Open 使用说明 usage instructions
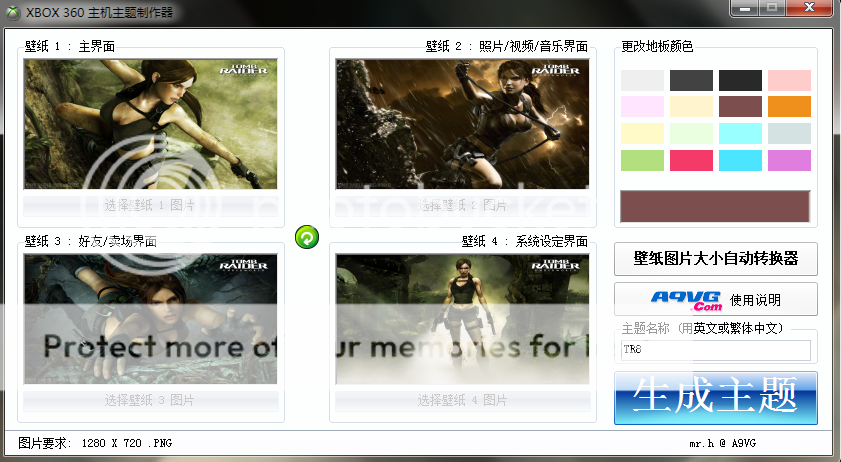Image resolution: width=841 pixels, height=462 pixels. pos(755,299)
